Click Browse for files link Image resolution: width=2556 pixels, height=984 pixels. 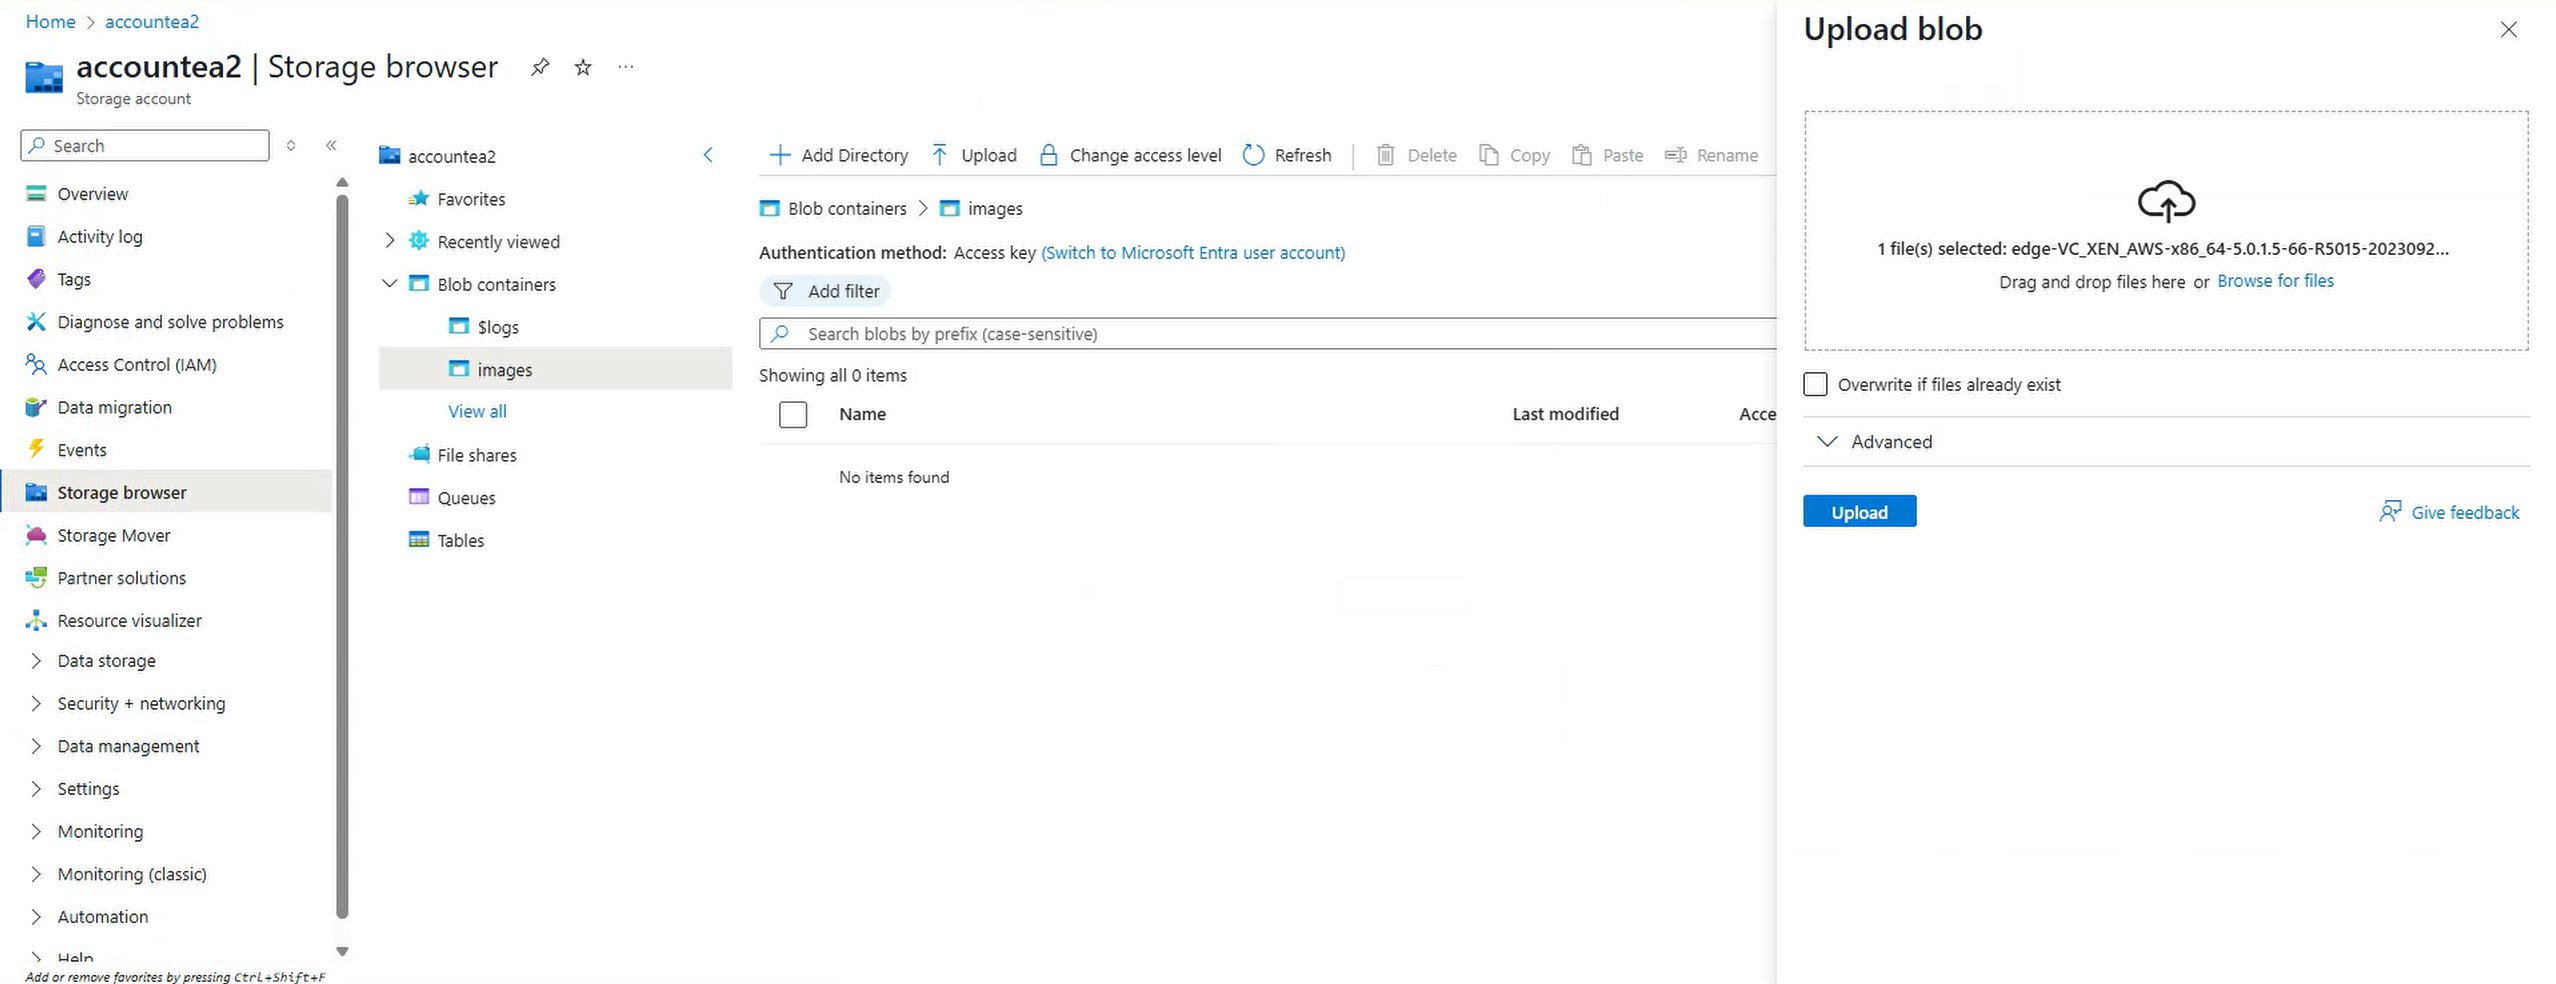pos(2275,281)
